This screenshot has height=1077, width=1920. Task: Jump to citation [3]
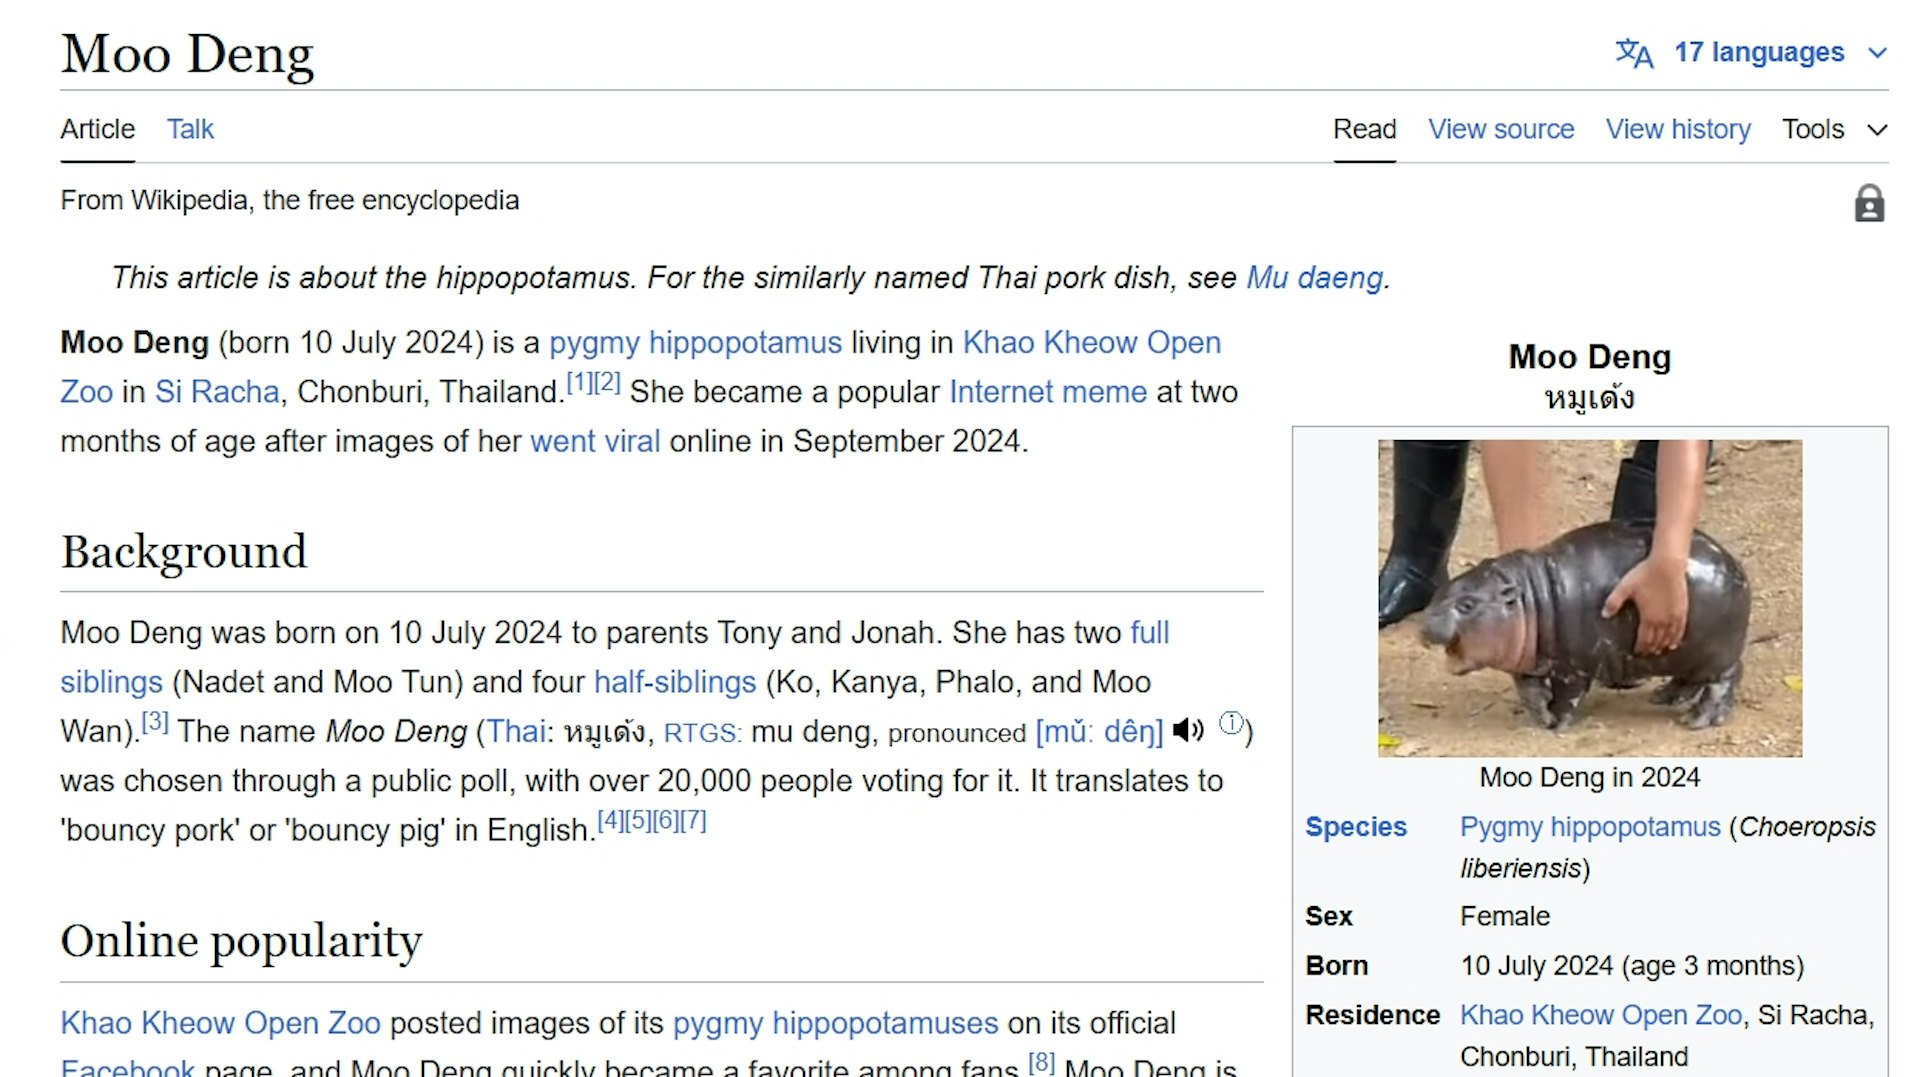coord(155,722)
